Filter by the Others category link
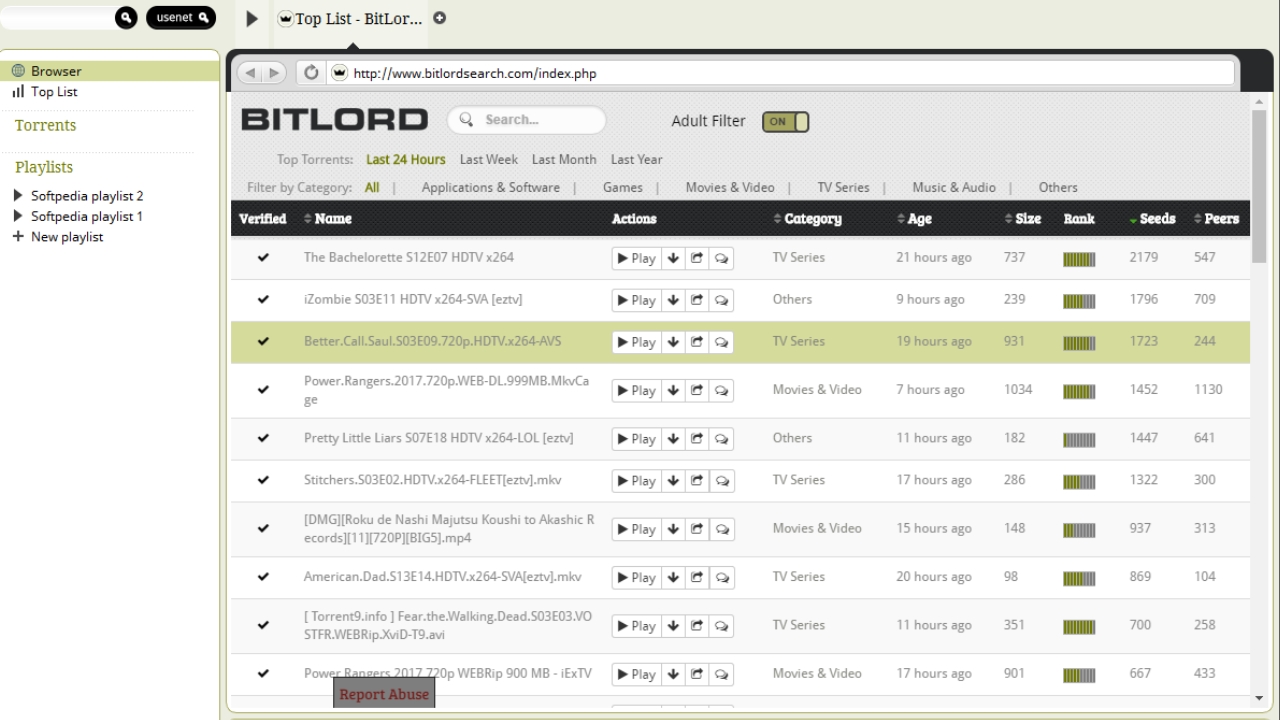1280x720 pixels. 1058,187
